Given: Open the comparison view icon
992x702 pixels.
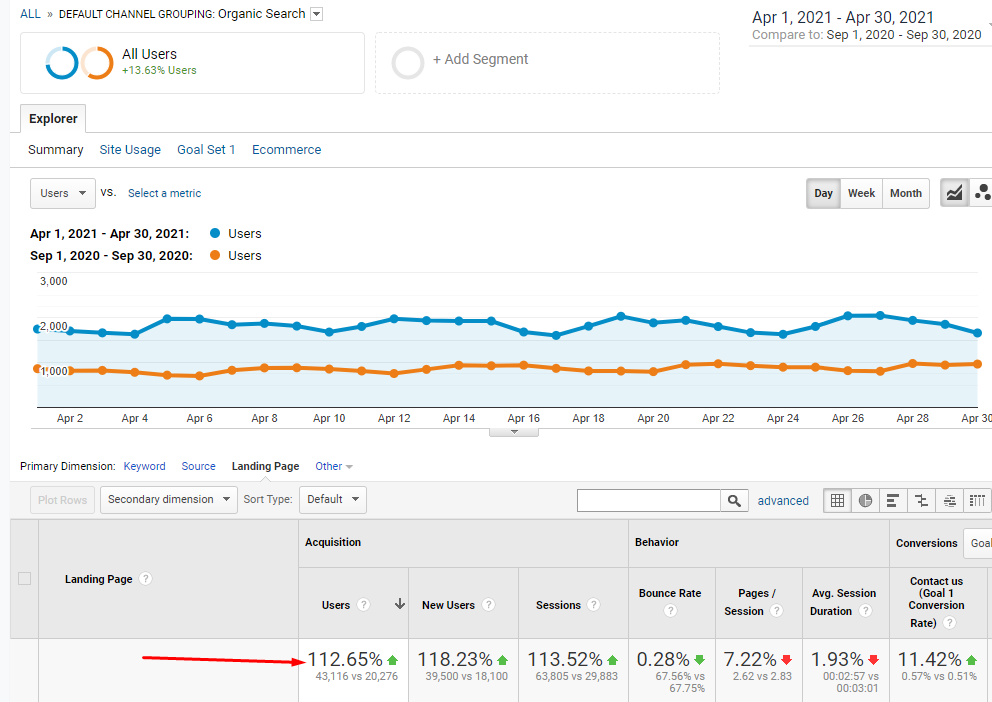Looking at the screenshot, I should pyautogui.click(x=921, y=500).
